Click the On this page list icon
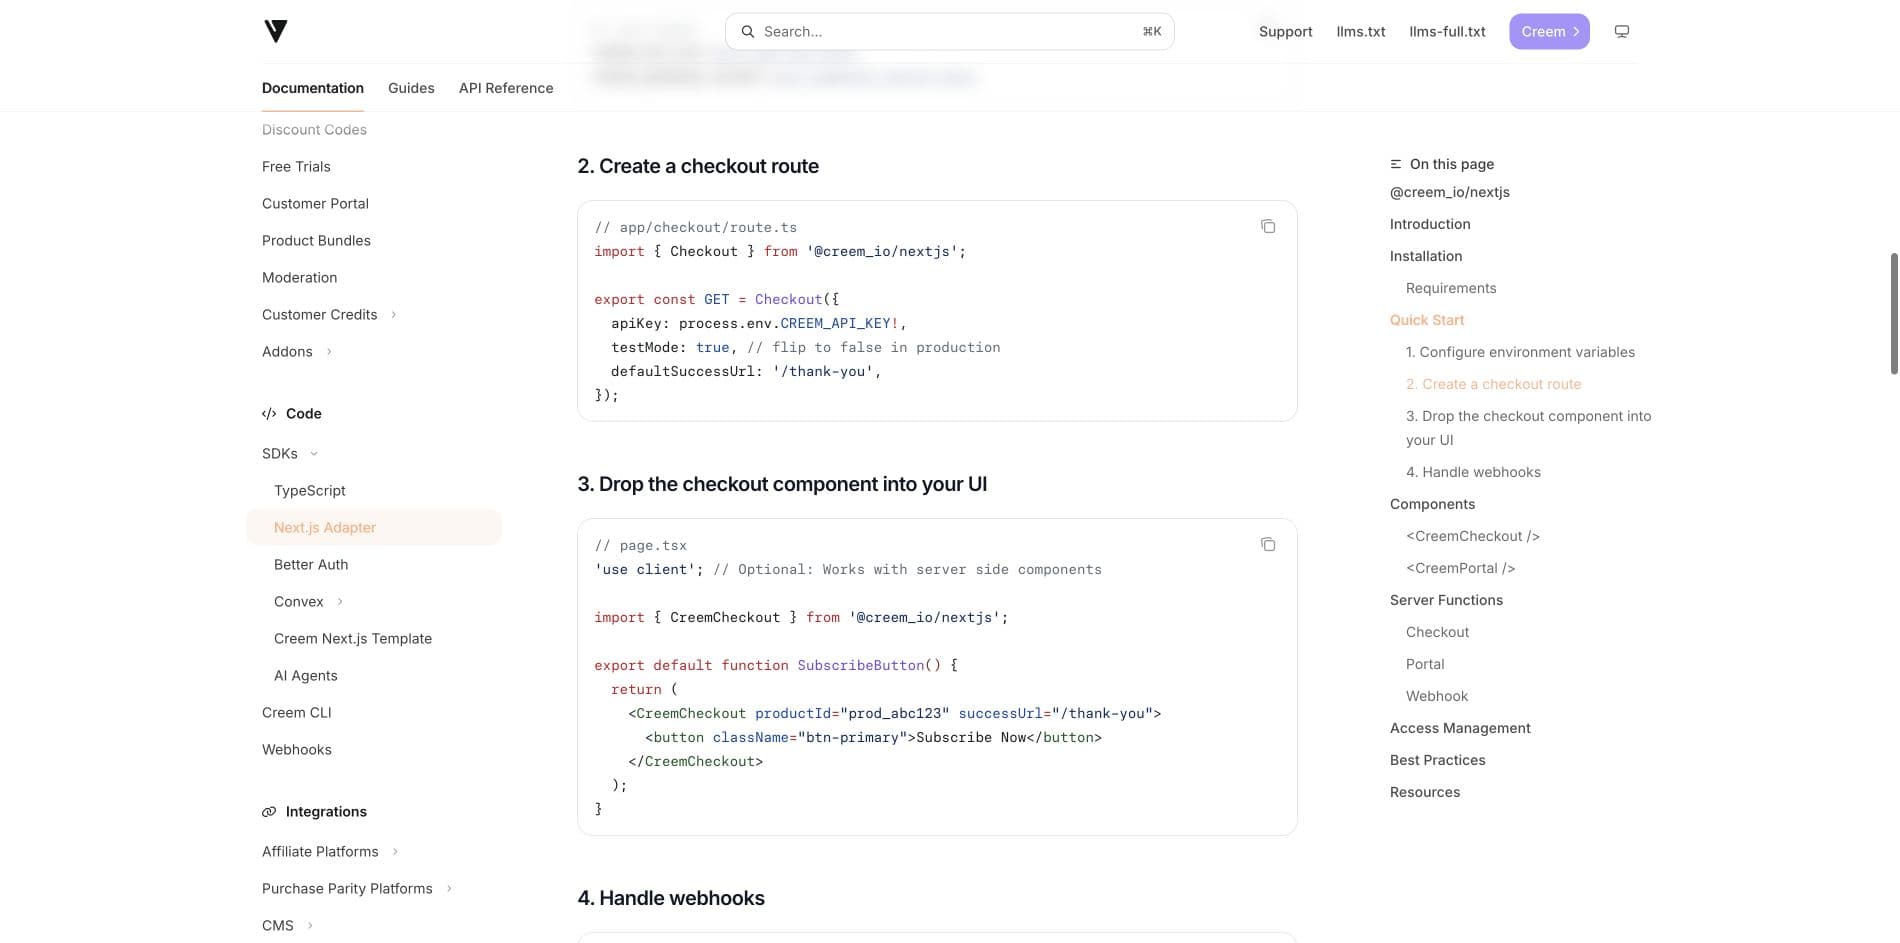The height and width of the screenshot is (943, 1900). pyautogui.click(x=1396, y=164)
